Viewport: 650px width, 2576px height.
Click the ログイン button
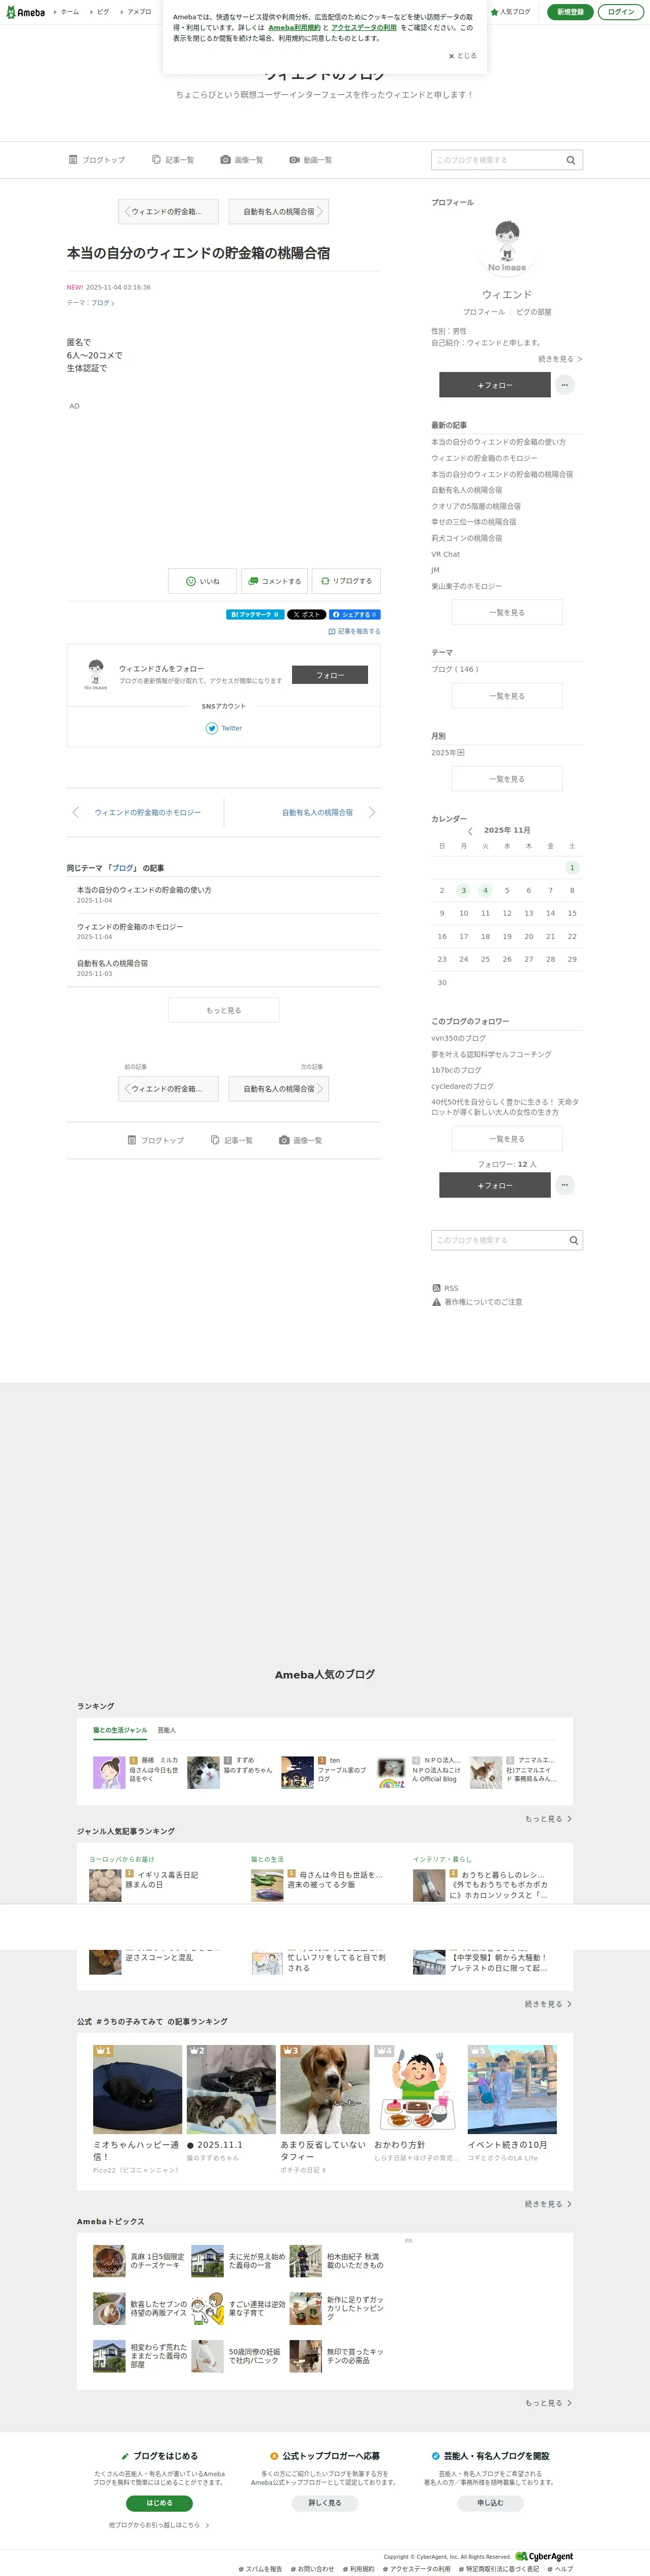[621, 12]
